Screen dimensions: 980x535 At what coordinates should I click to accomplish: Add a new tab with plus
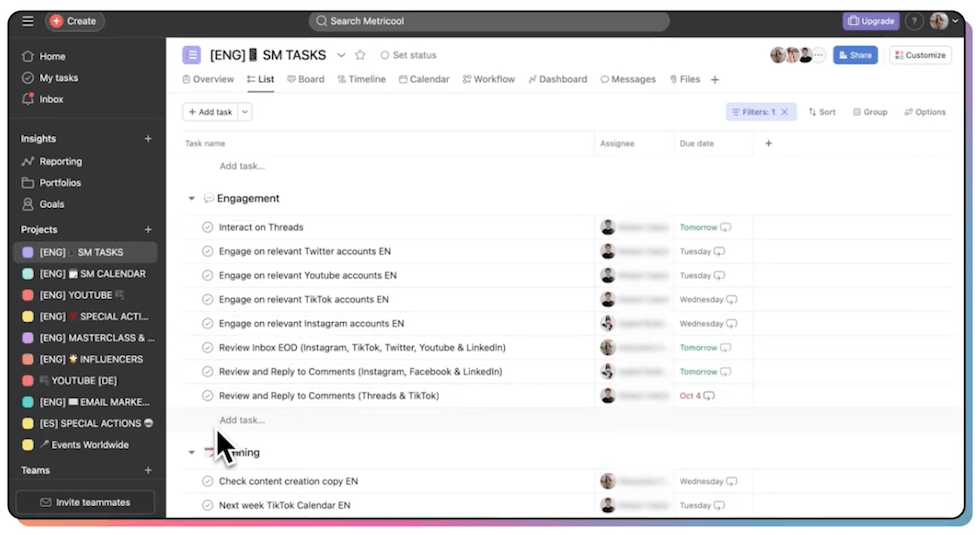715,79
